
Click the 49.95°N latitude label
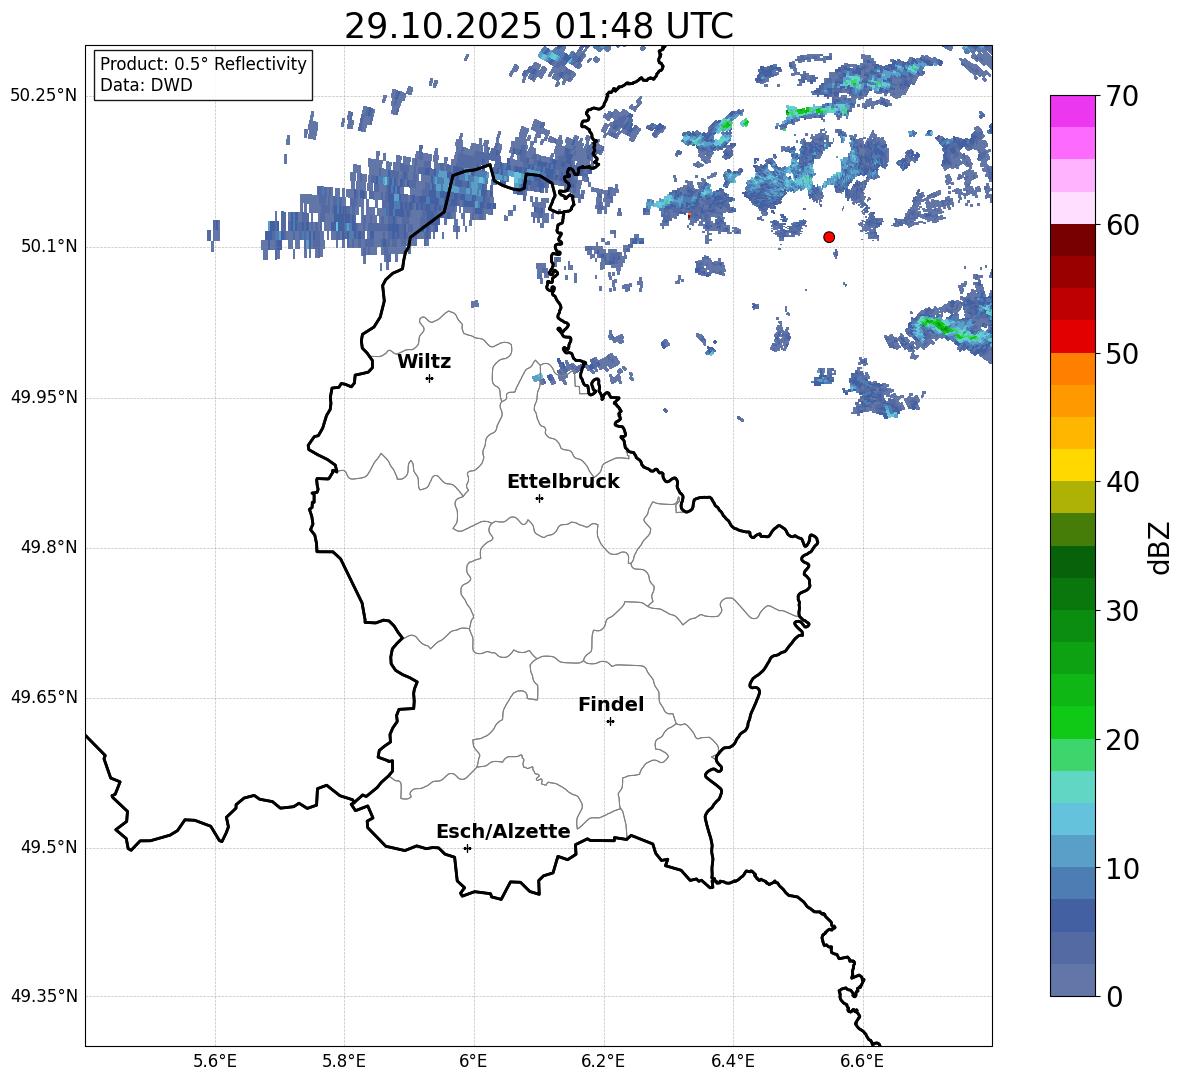coord(44,397)
